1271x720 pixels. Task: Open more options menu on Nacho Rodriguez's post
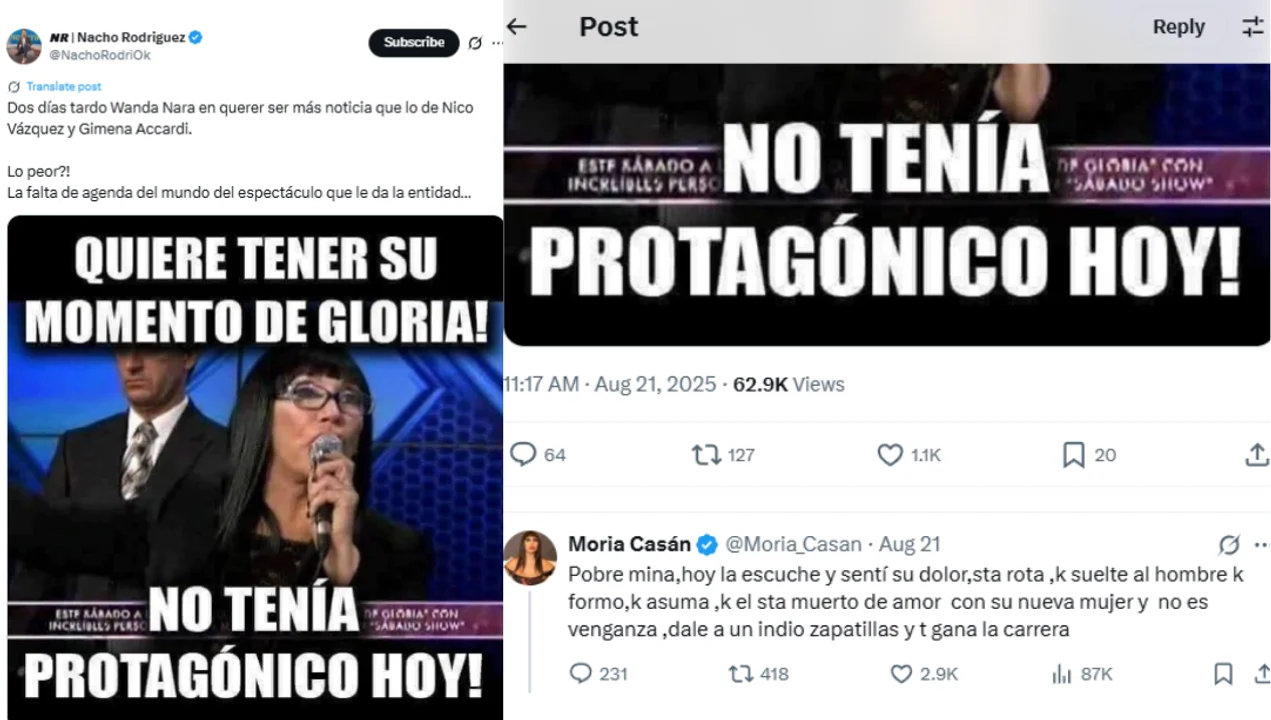497,43
